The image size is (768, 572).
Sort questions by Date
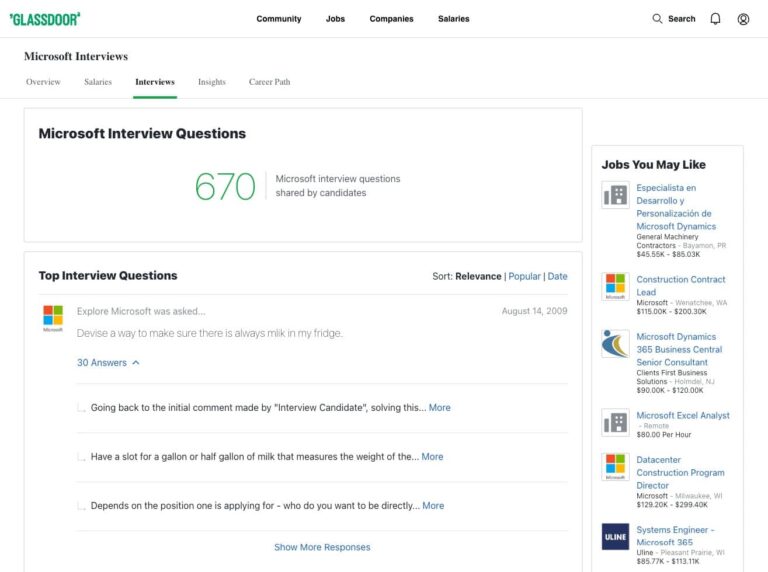click(557, 276)
